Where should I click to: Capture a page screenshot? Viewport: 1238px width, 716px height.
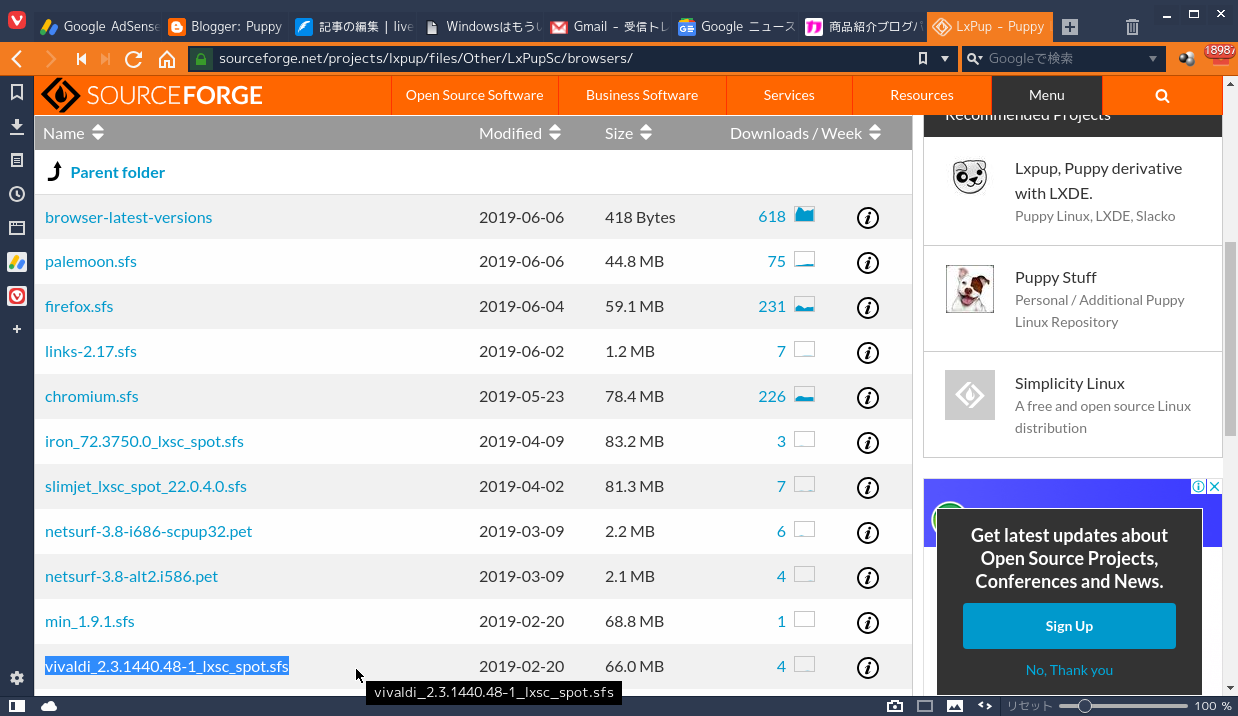tap(895, 706)
